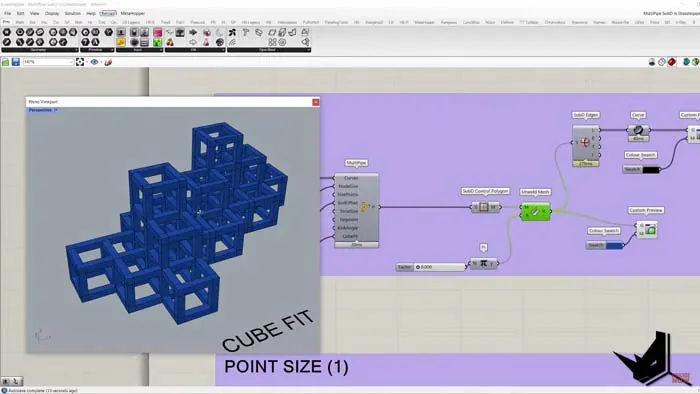Click the StrutSize input of MultiPipe
Image resolution: width=700 pixels, height=394 pixels.
[x=348, y=211]
